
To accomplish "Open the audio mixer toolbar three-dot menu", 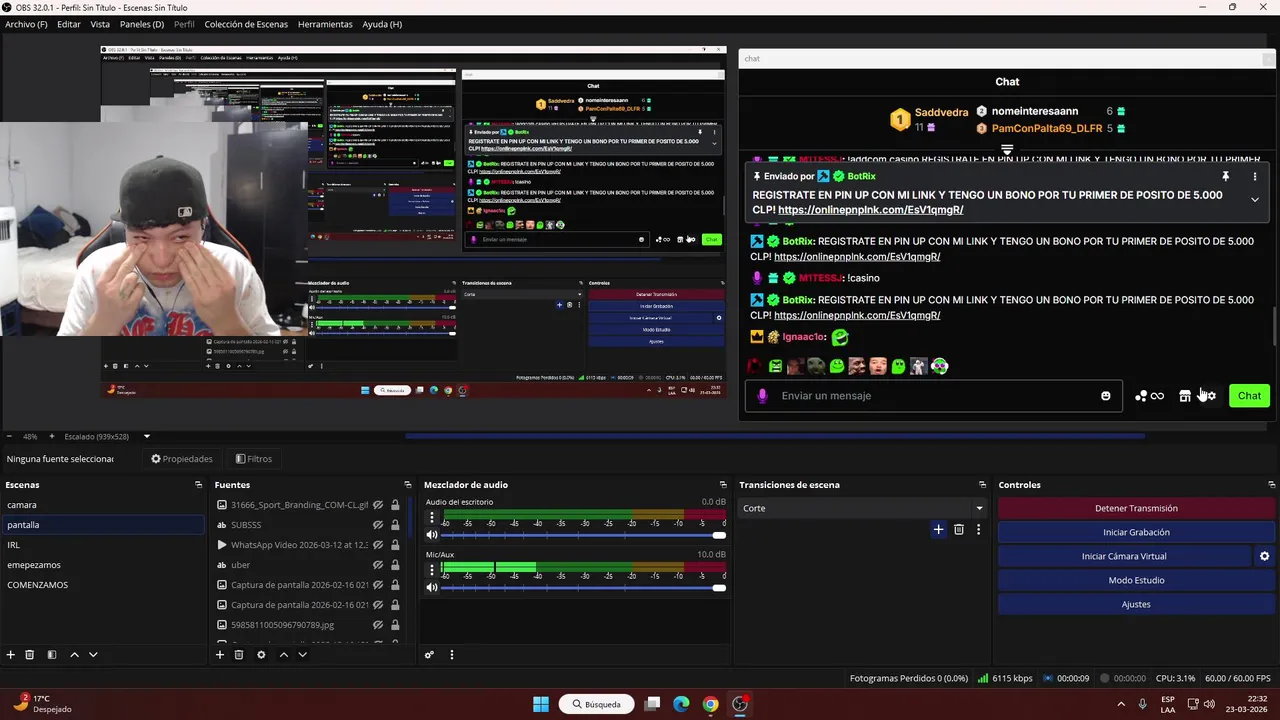I will tap(451, 655).
